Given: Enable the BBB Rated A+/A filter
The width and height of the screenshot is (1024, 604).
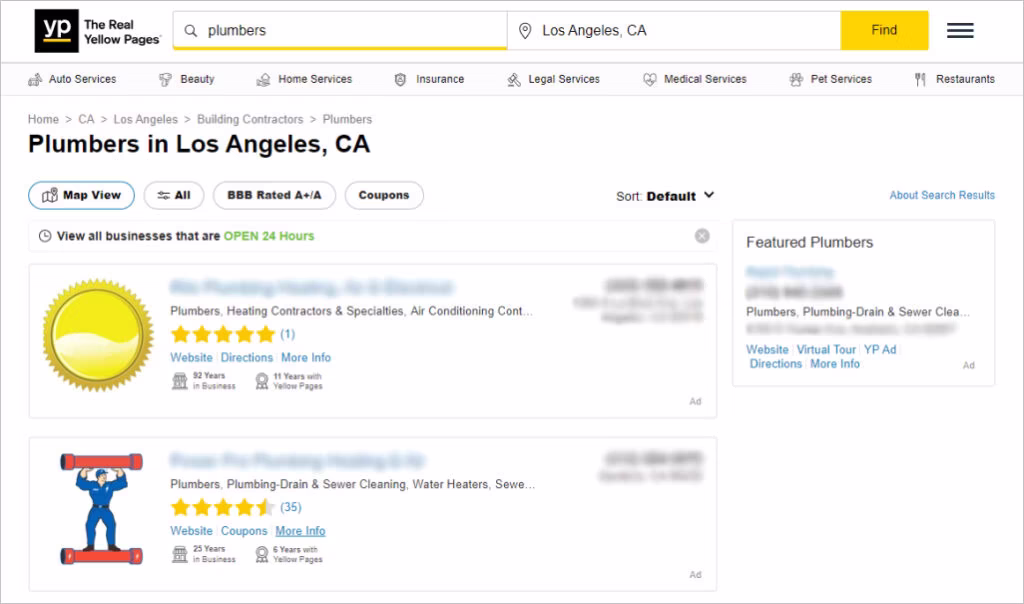Looking at the screenshot, I should click(x=274, y=195).
